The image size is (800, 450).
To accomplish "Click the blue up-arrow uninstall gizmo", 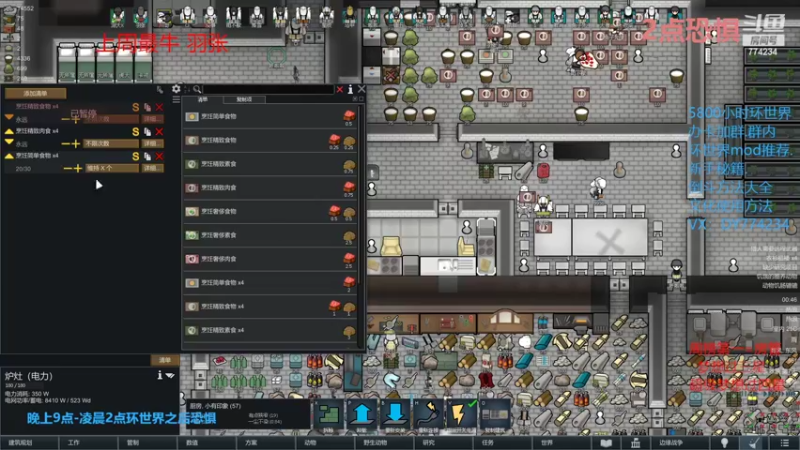I will click(x=362, y=415).
